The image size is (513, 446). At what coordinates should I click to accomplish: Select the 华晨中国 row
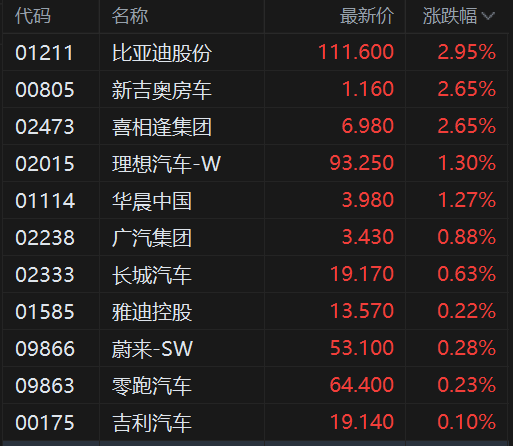click(x=255, y=200)
